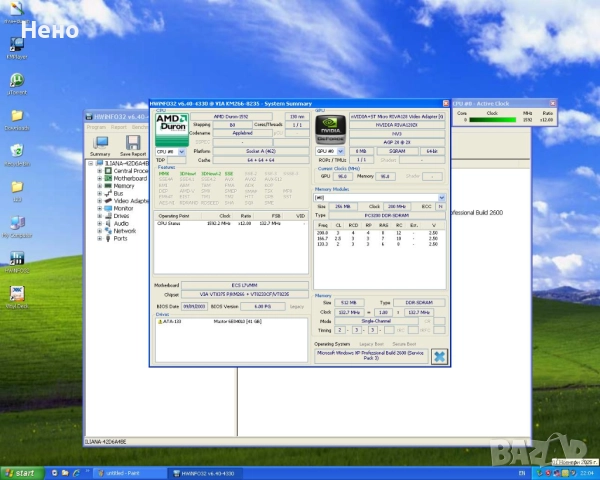Close System Summary with blue X button
Viewport: 600px width, 480px height.
439,356
